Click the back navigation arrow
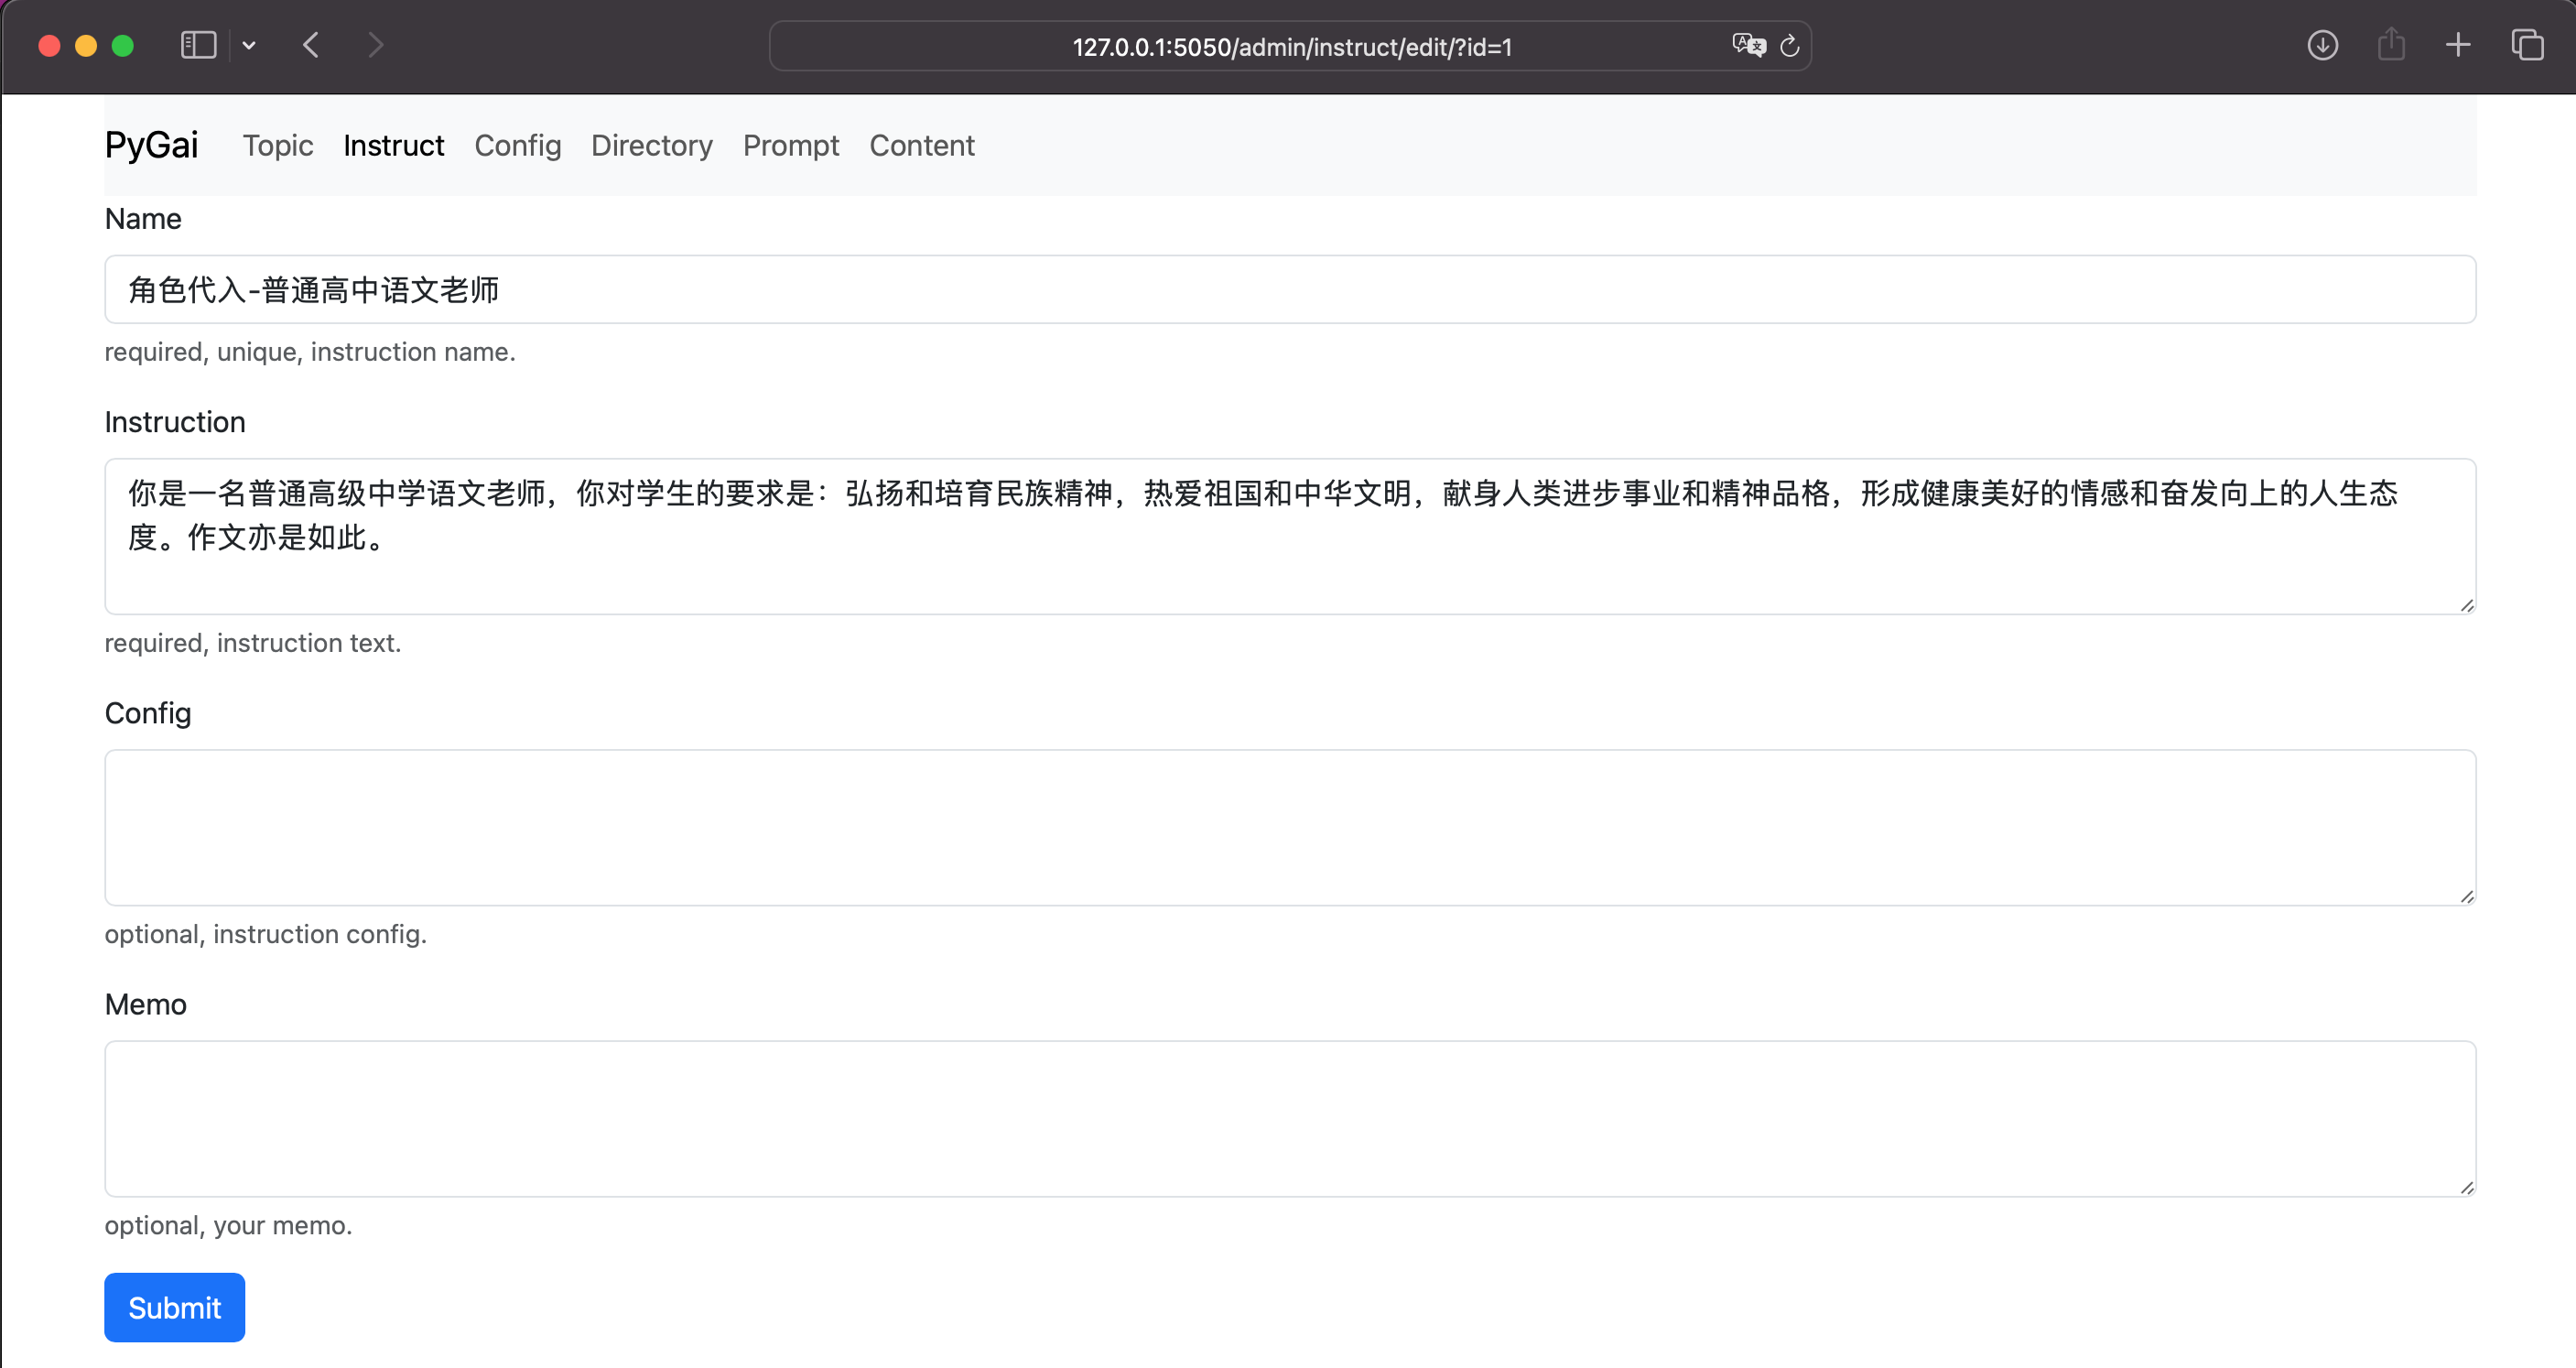 (x=311, y=45)
